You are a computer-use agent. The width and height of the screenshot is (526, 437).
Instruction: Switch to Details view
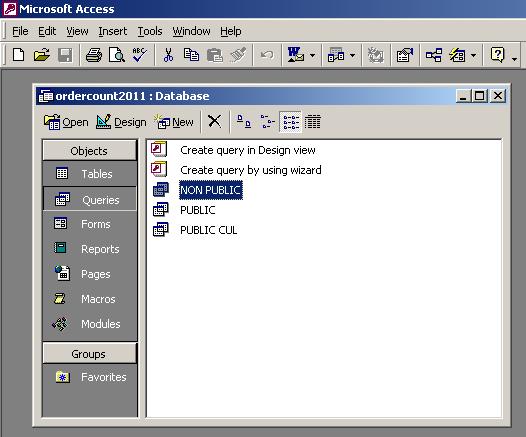tap(313, 121)
